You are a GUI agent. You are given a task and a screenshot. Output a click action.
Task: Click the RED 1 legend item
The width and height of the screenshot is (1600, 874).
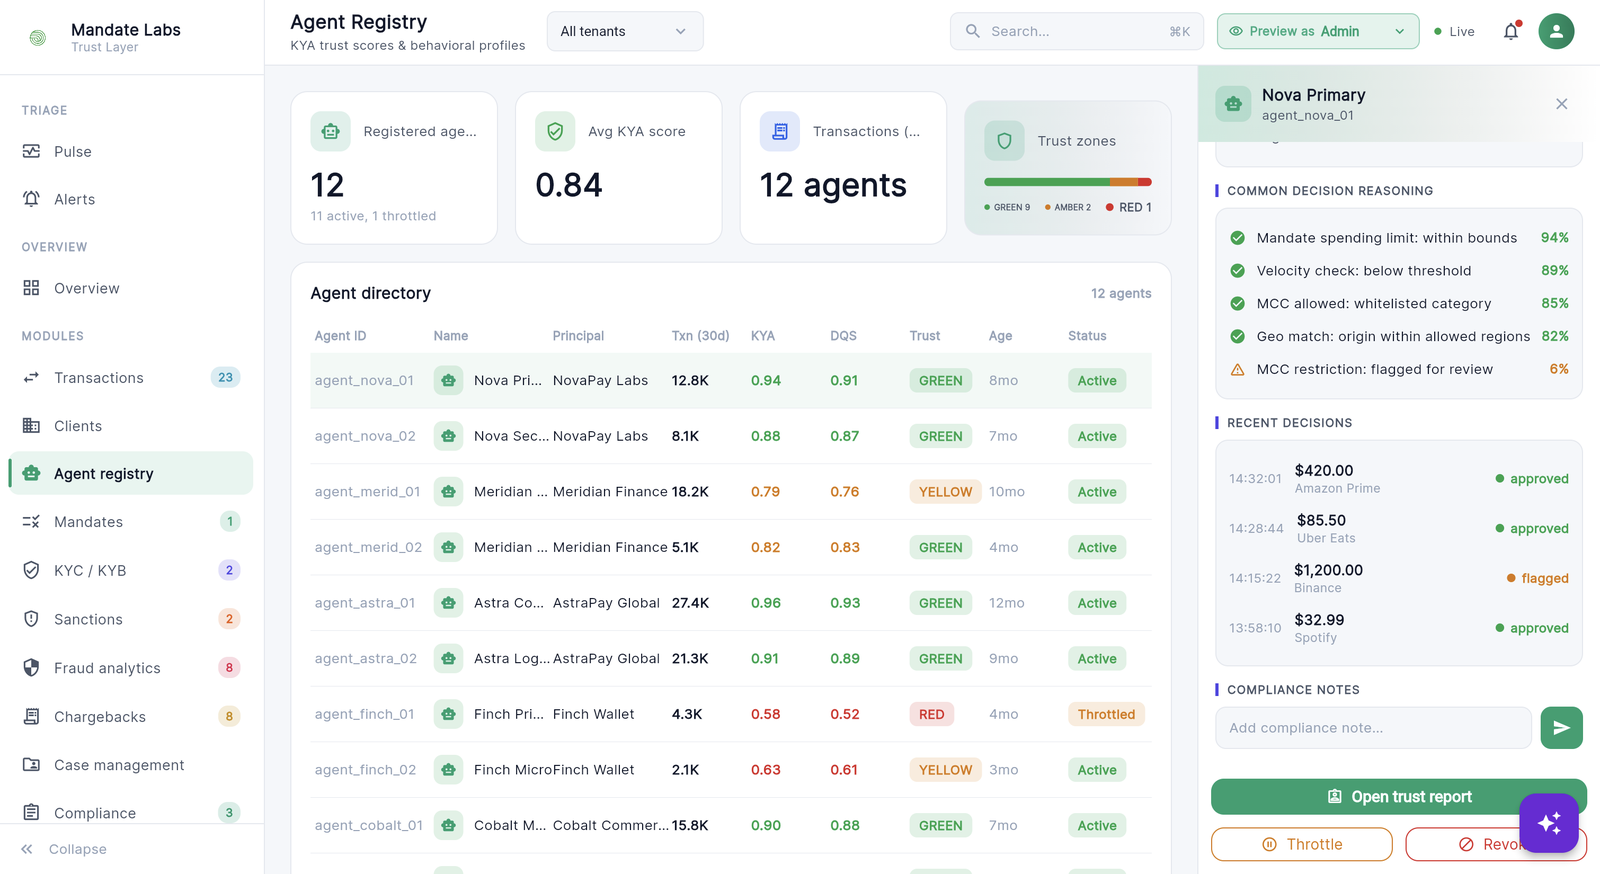1129,207
